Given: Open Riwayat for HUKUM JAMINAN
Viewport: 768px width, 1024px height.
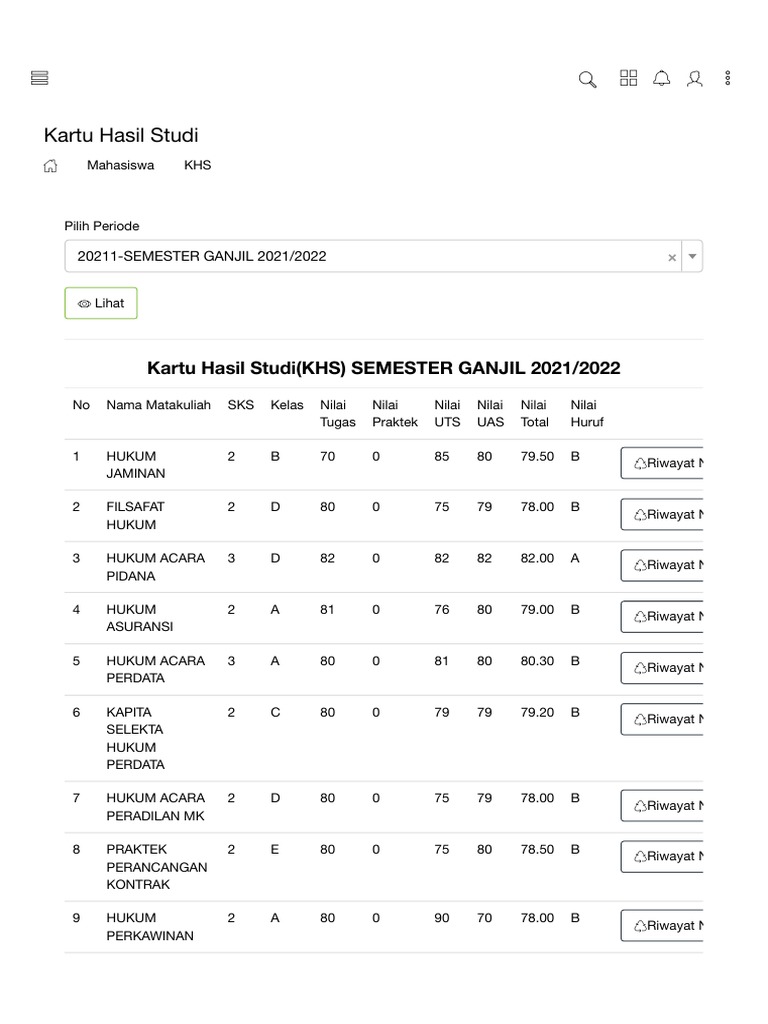Looking at the screenshot, I should pyautogui.click(x=664, y=464).
